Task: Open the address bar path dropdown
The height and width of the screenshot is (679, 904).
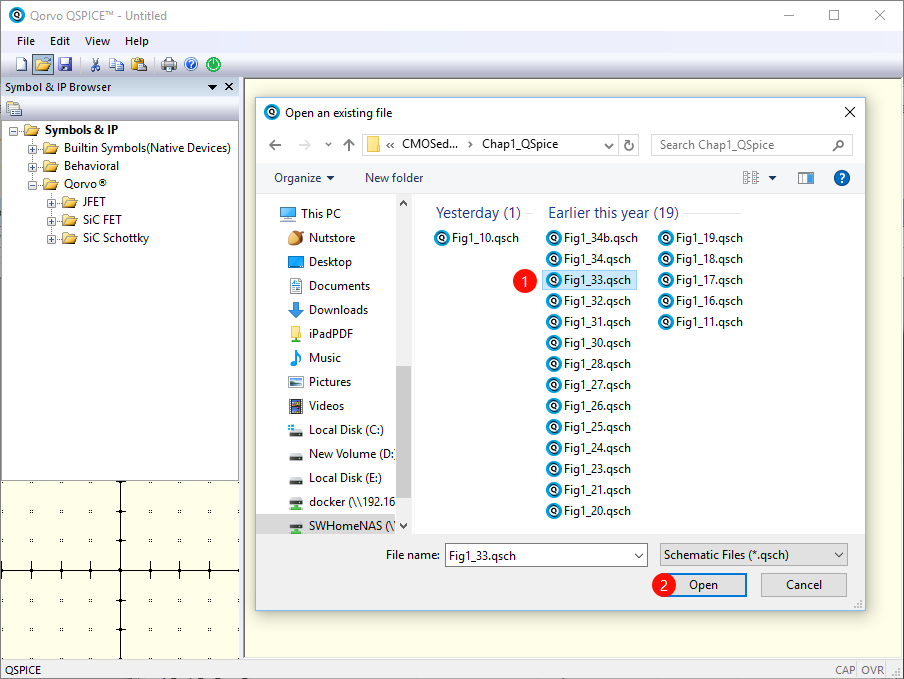Action: (x=608, y=146)
